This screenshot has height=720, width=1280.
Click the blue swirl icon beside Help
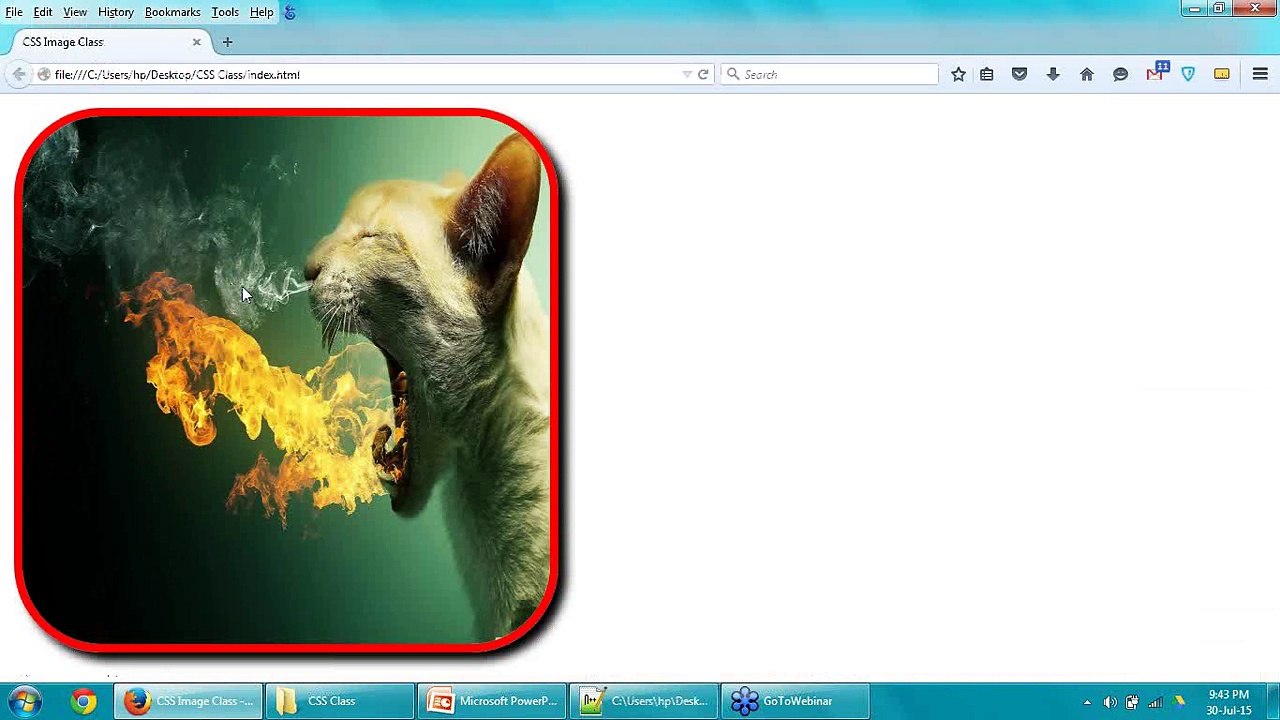290,12
